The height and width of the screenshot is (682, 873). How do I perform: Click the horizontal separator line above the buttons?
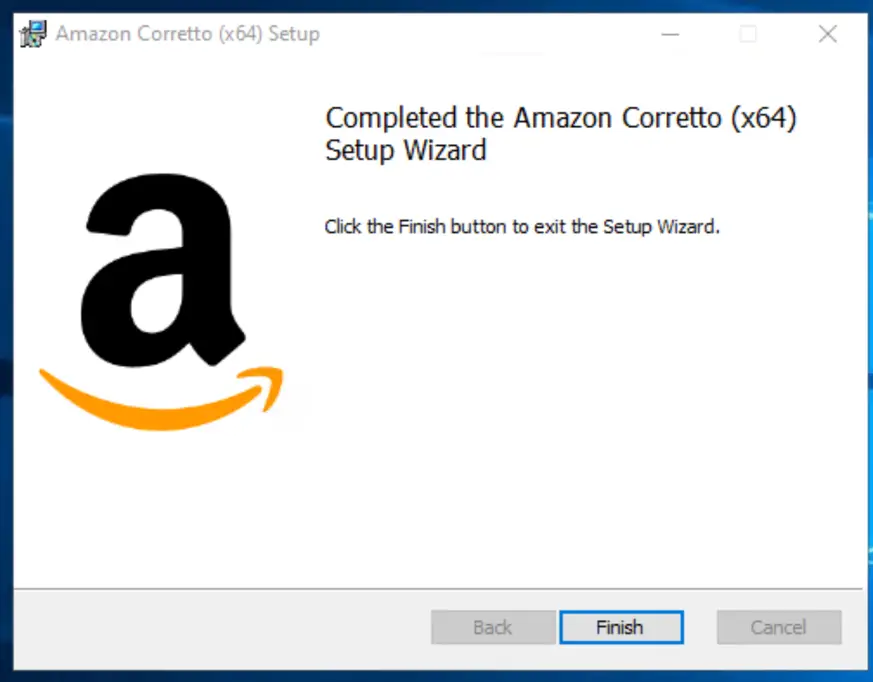(438, 588)
